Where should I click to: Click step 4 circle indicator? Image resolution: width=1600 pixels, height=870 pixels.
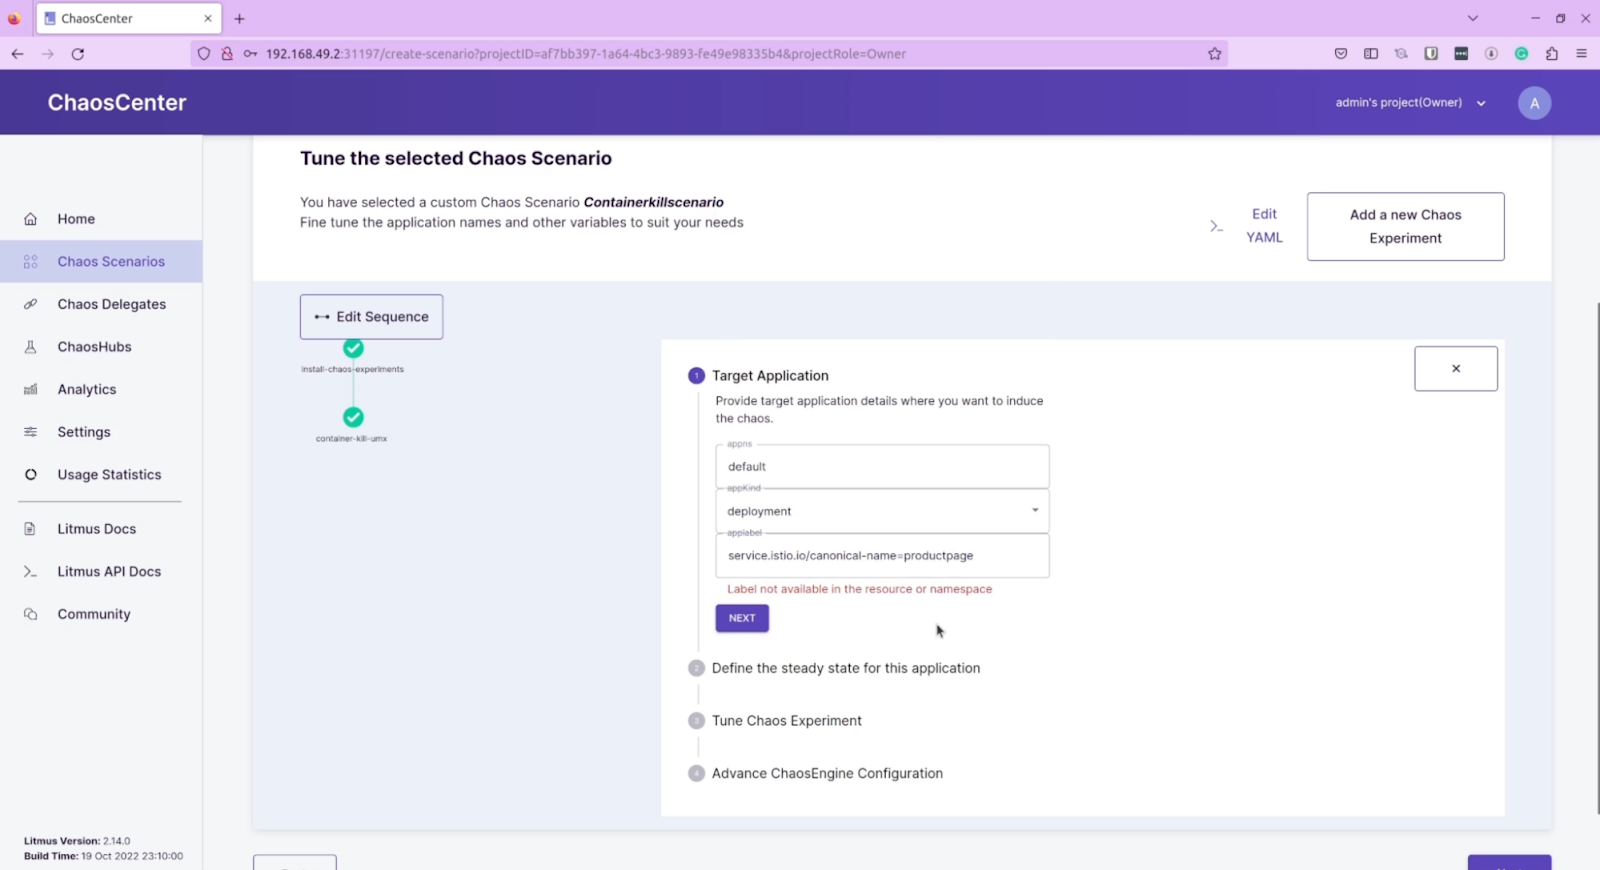tap(697, 774)
